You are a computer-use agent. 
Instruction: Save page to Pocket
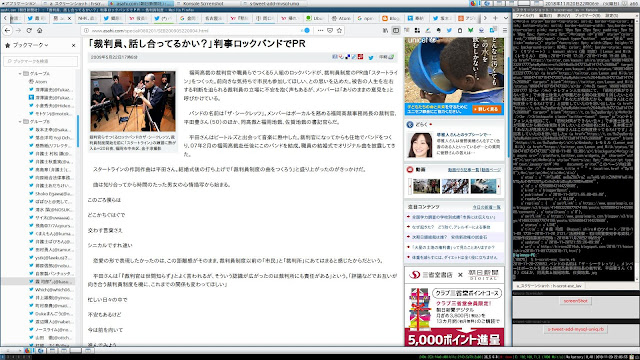(330, 30)
